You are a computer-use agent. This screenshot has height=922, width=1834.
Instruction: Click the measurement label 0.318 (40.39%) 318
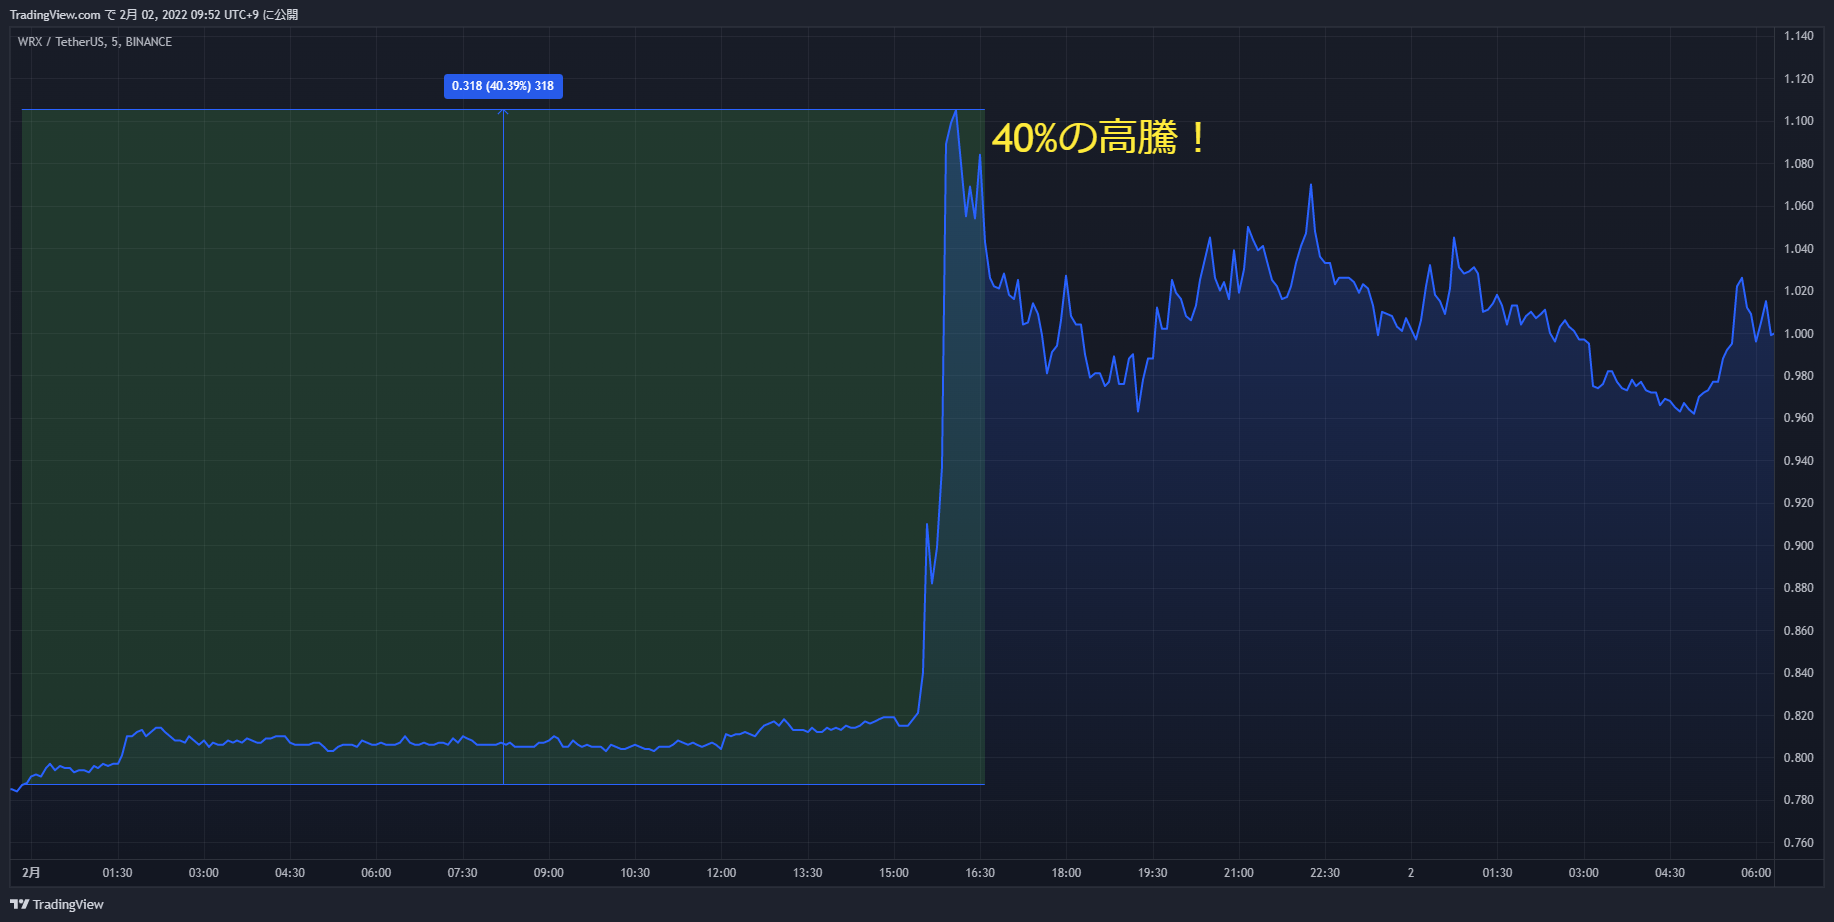point(503,86)
